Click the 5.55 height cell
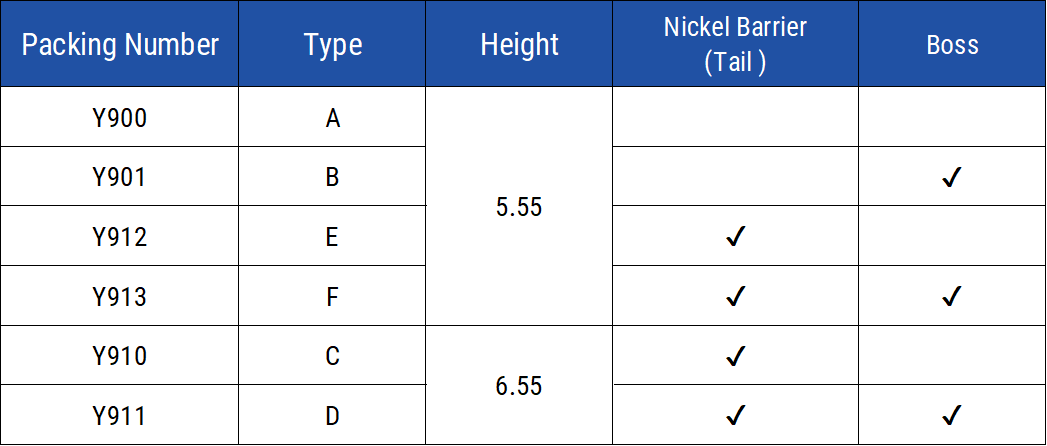 [x=519, y=207]
